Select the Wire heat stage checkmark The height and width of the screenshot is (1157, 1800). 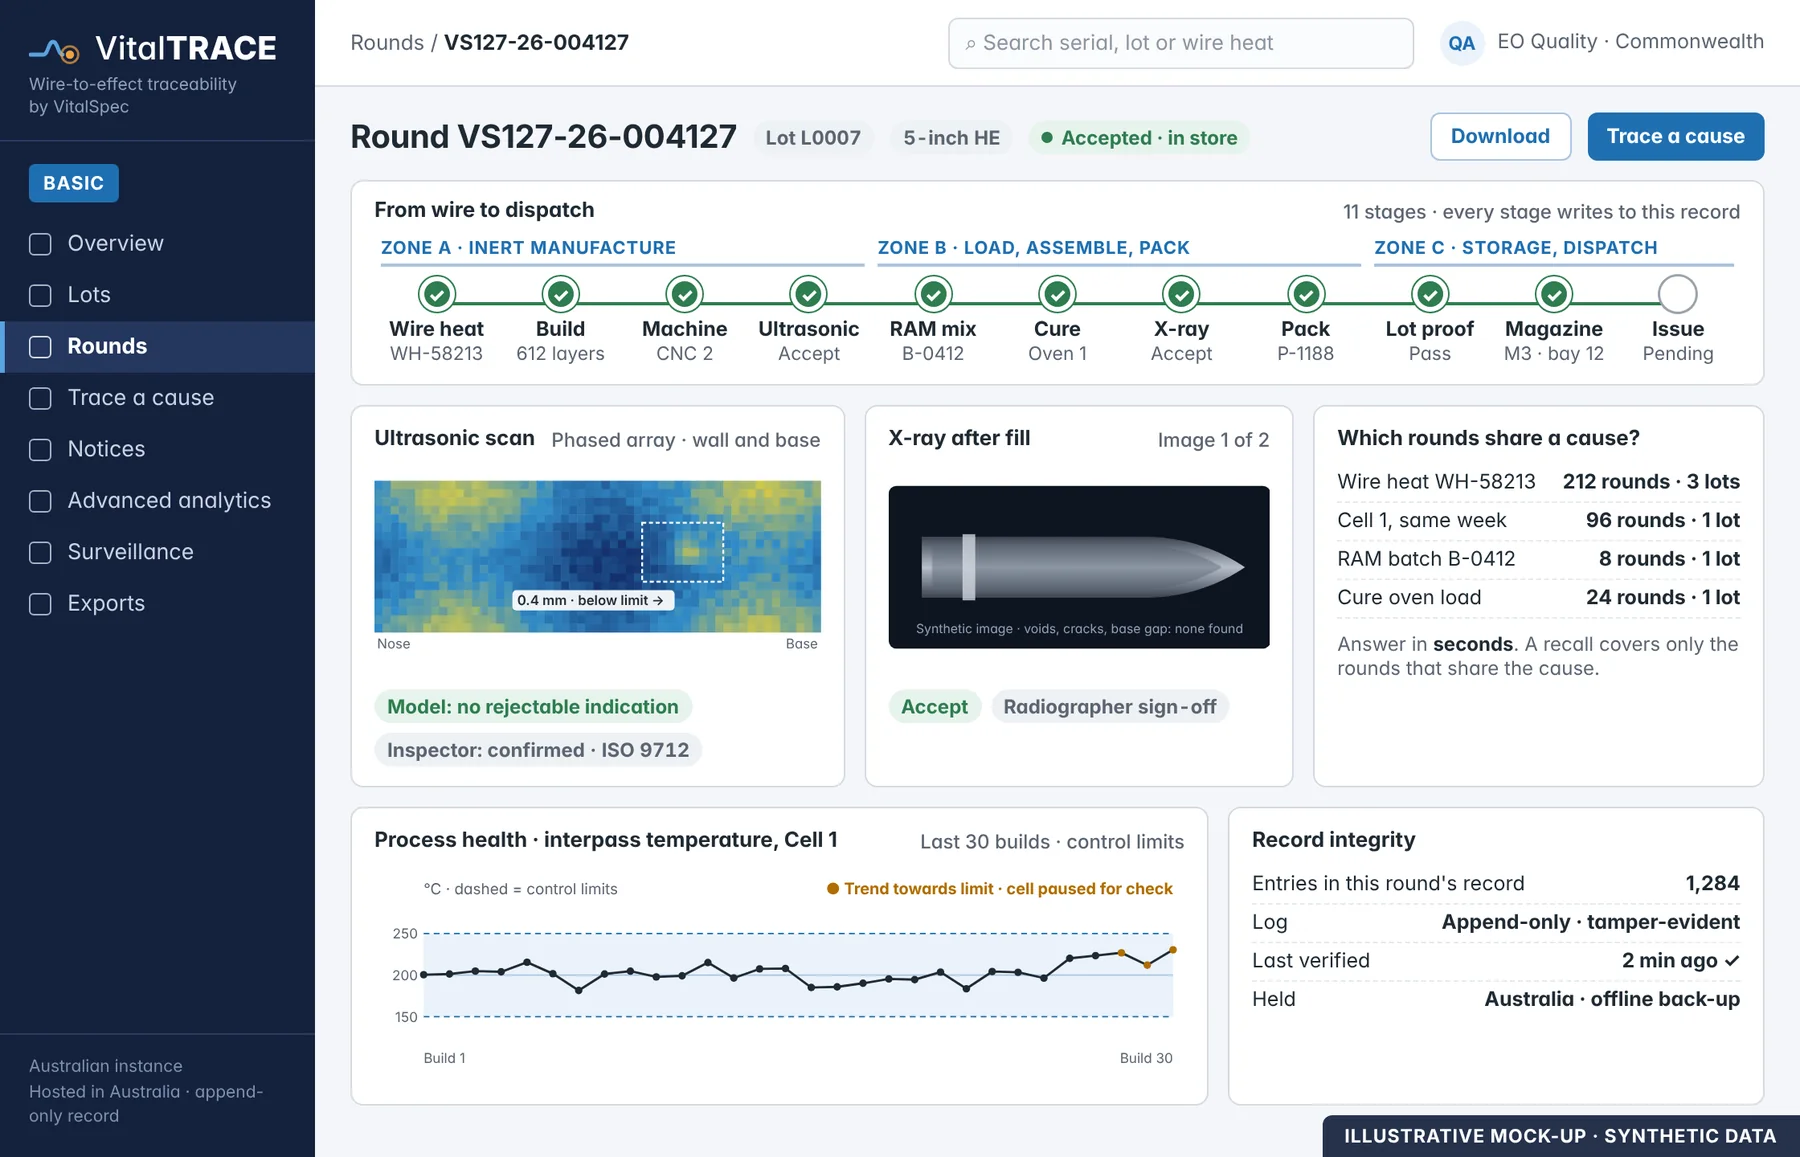pos(437,294)
